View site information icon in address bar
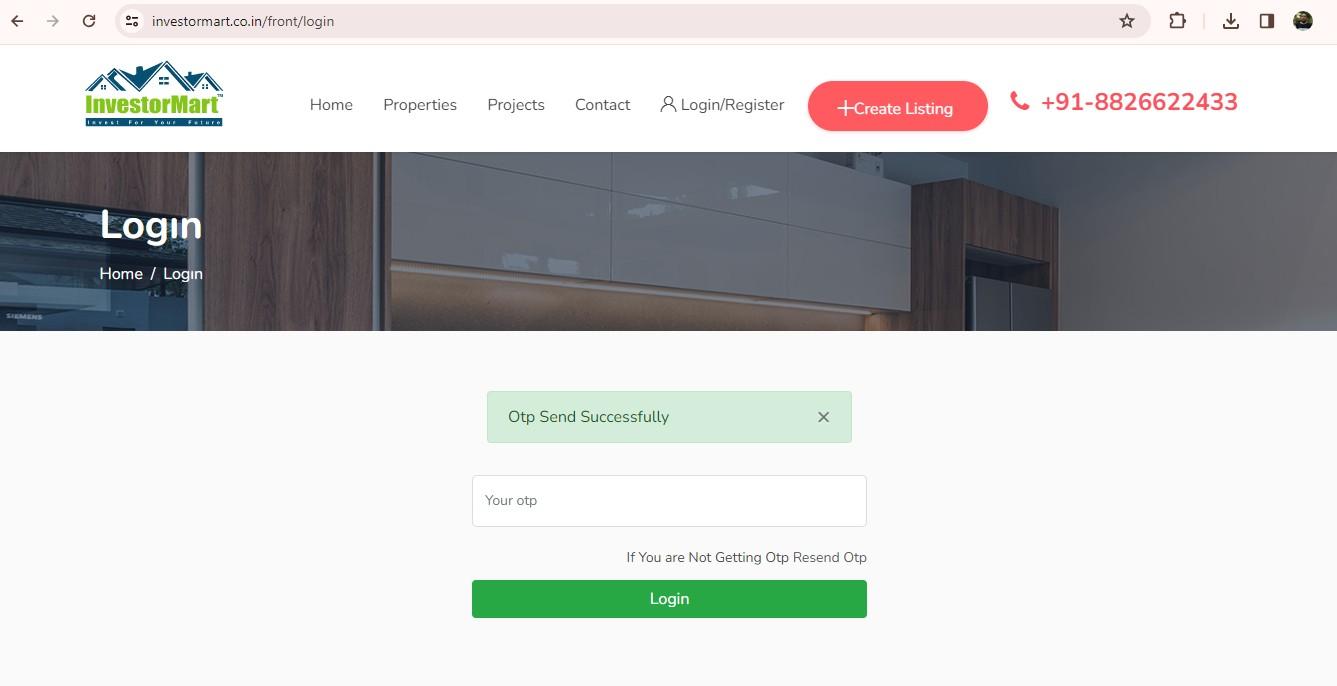1337x686 pixels. pyautogui.click(x=132, y=21)
